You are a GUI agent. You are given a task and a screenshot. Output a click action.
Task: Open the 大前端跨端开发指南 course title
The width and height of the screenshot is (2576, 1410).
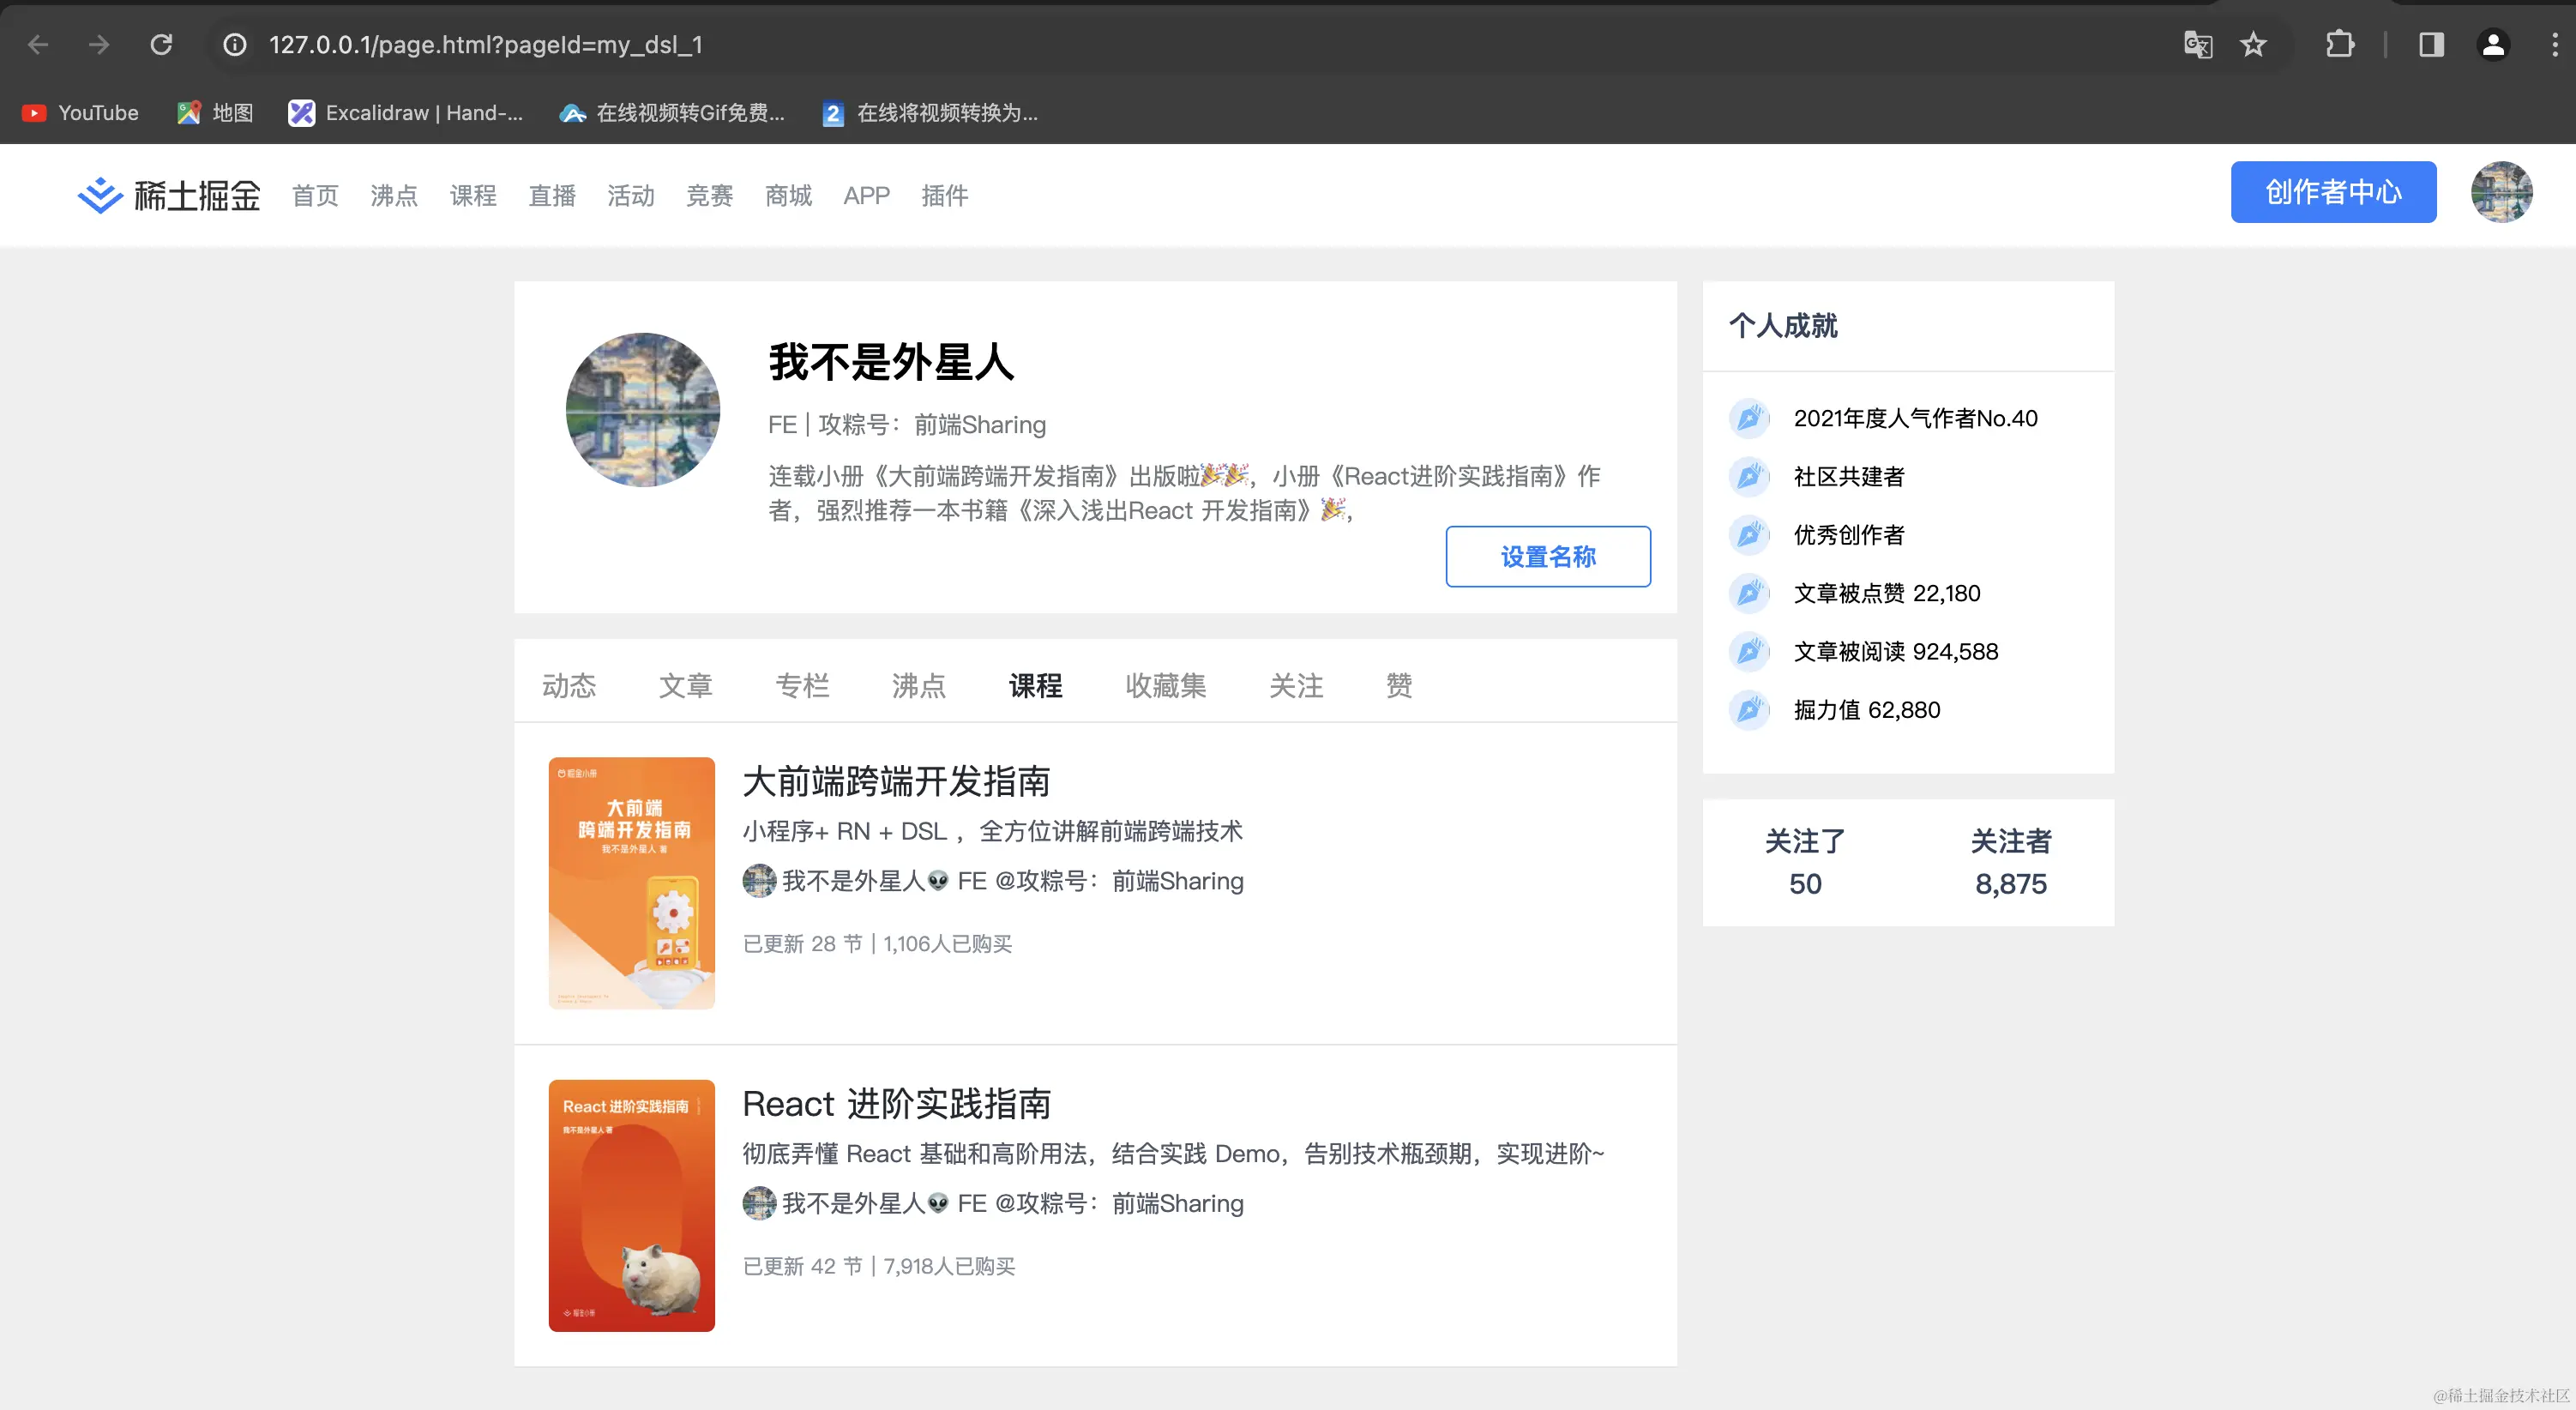[896, 782]
